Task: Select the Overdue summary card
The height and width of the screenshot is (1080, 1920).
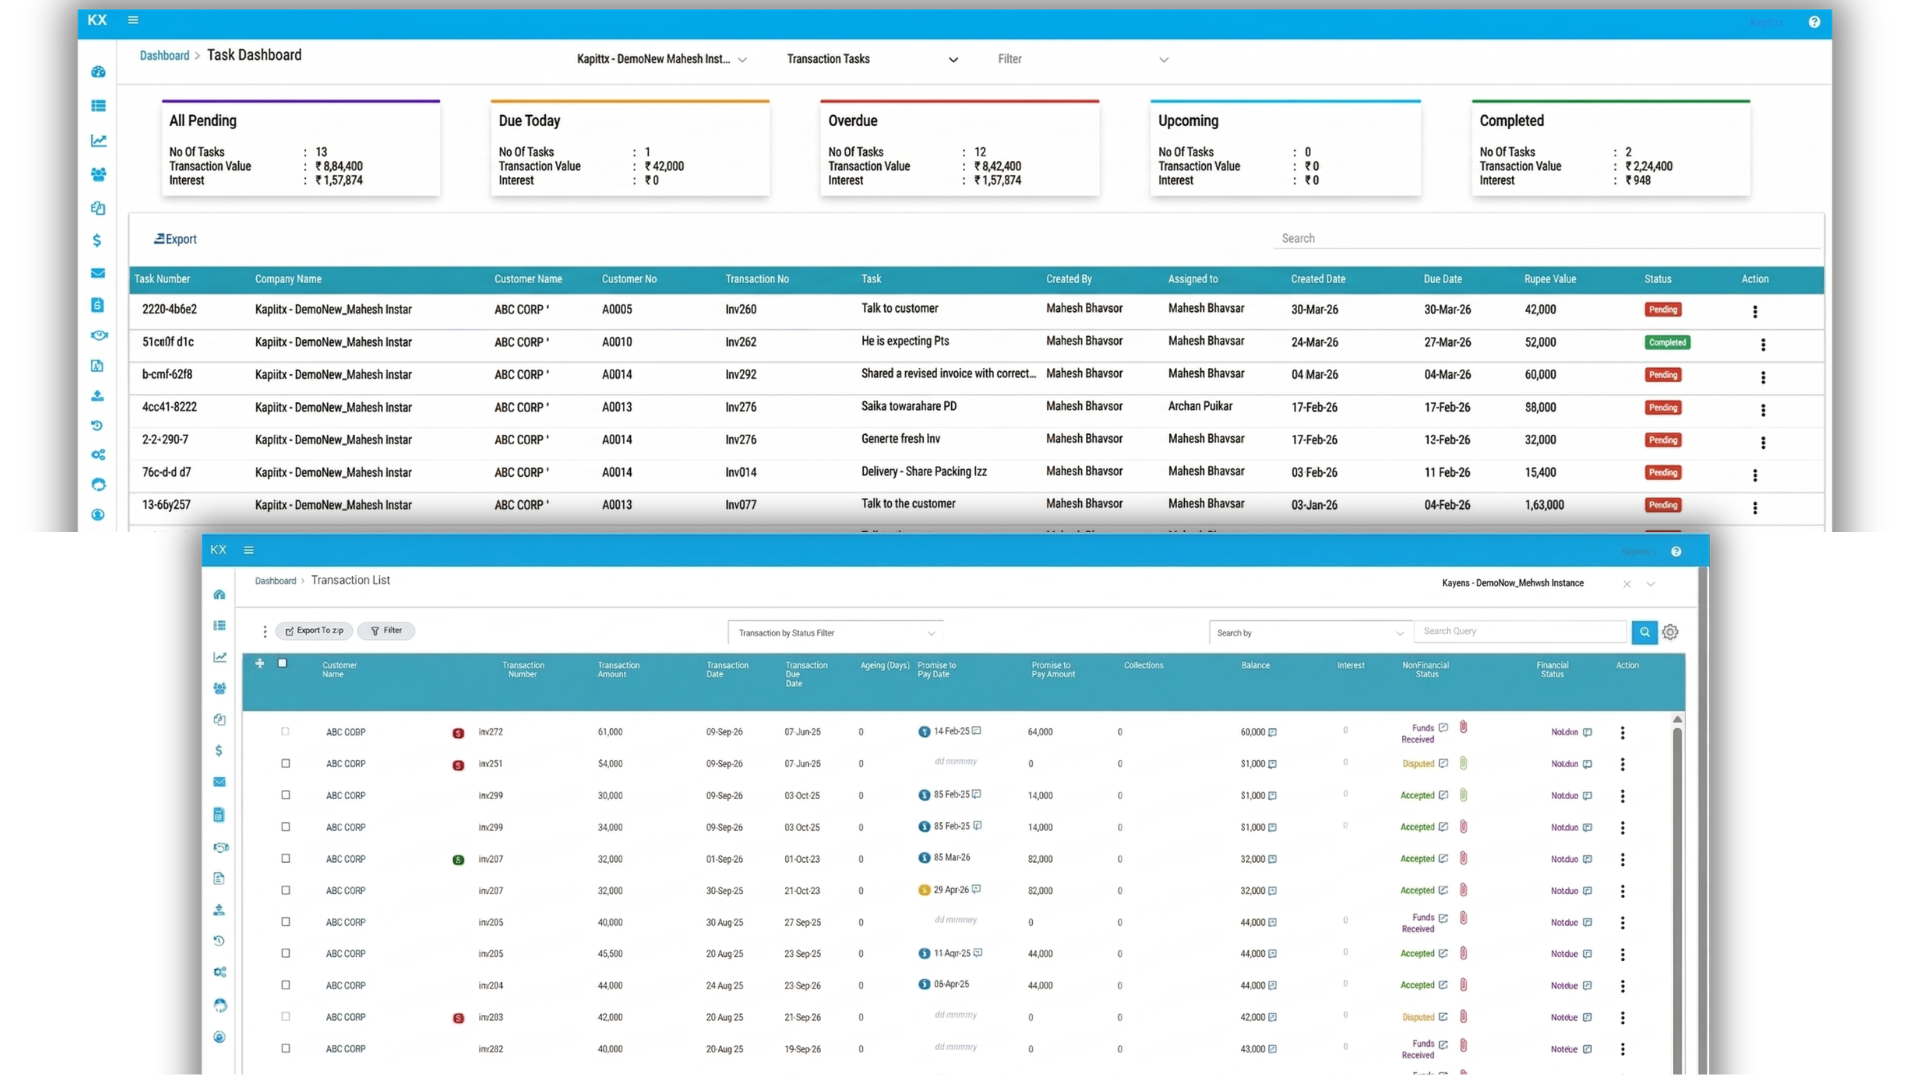Action: tap(959, 148)
